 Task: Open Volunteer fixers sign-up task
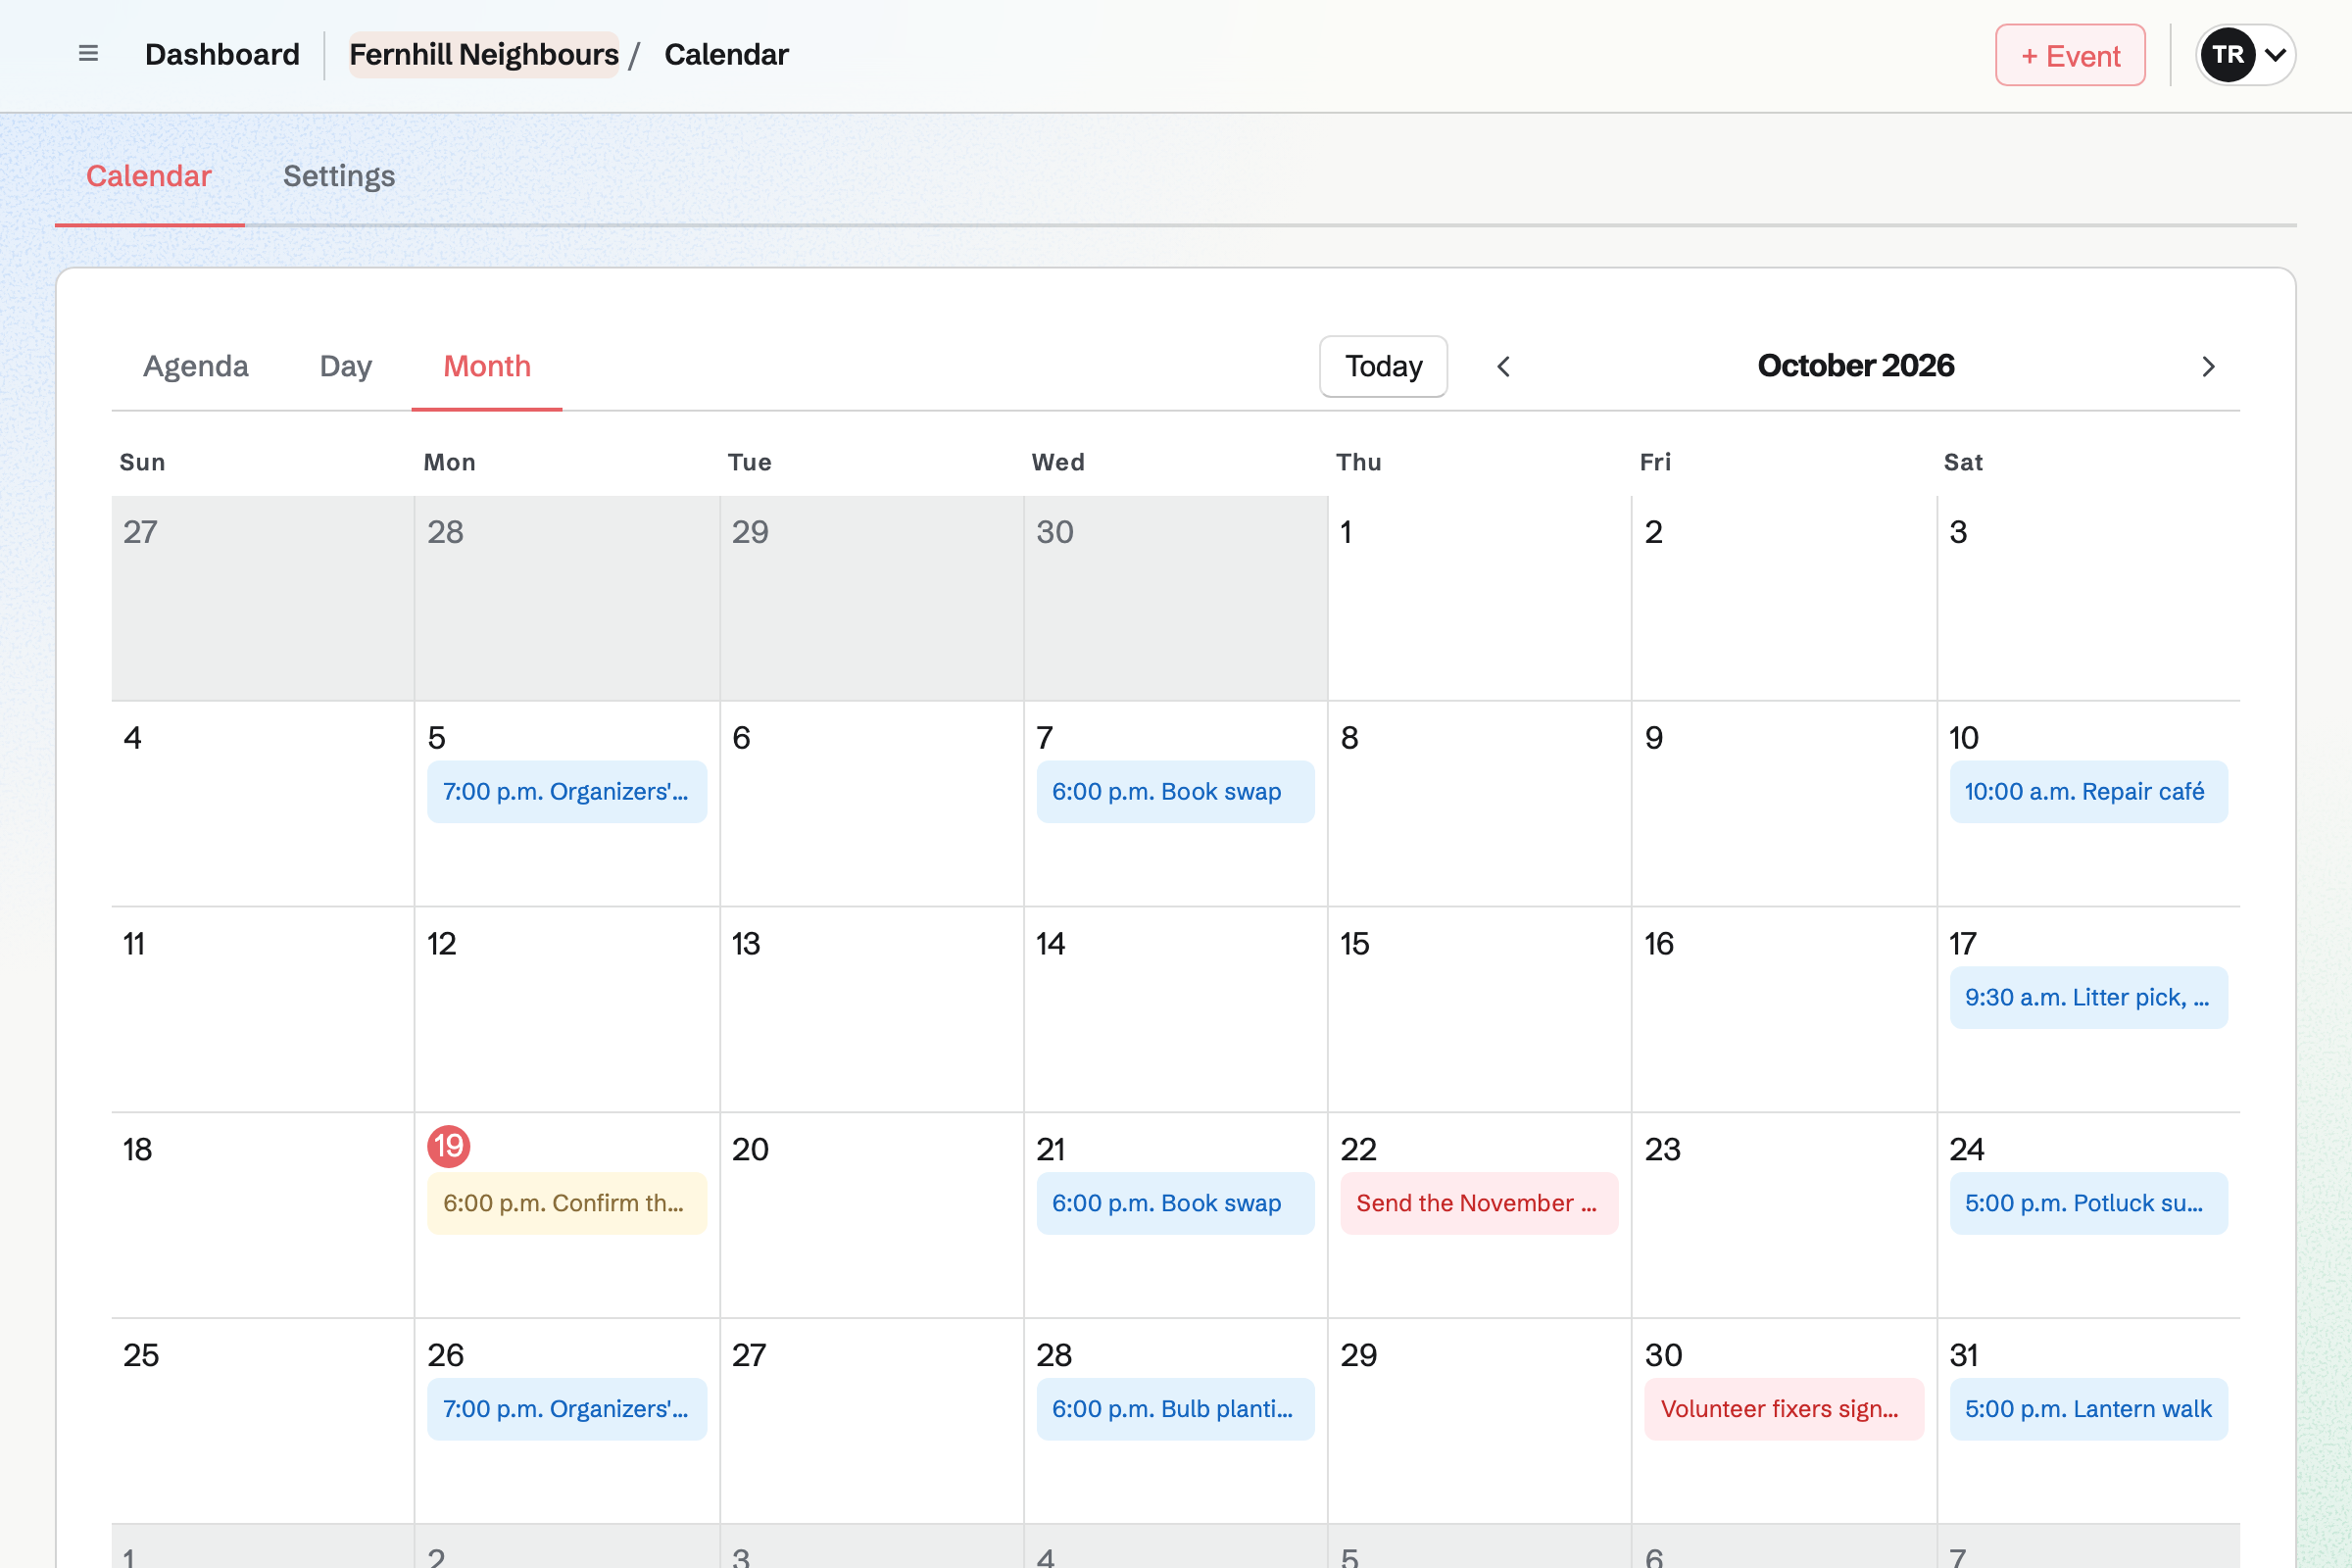coord(1784,1410)
